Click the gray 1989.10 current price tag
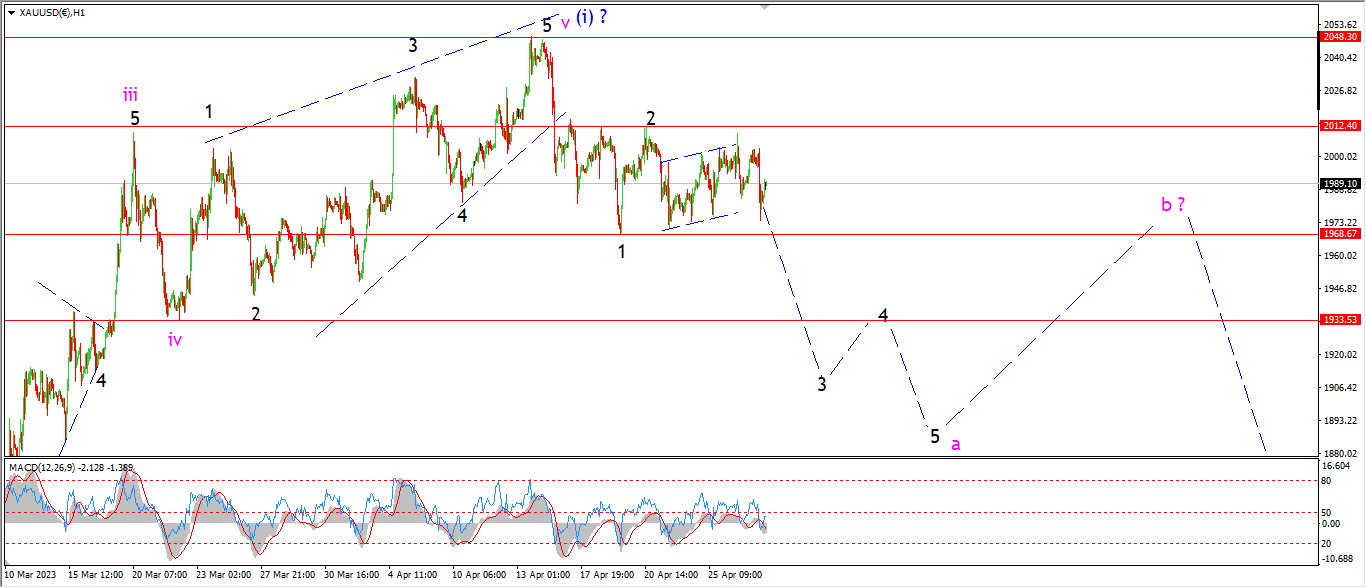The width and height of the screenshot is (1366, 588). [1340, 184]
